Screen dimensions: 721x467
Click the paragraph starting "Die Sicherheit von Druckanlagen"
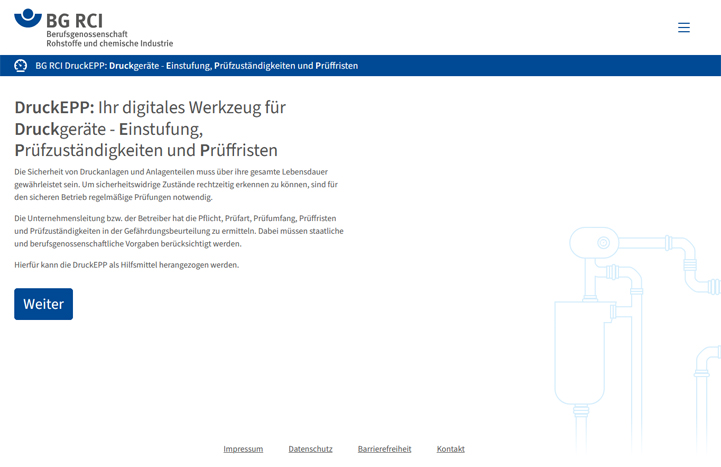point(176,185)
